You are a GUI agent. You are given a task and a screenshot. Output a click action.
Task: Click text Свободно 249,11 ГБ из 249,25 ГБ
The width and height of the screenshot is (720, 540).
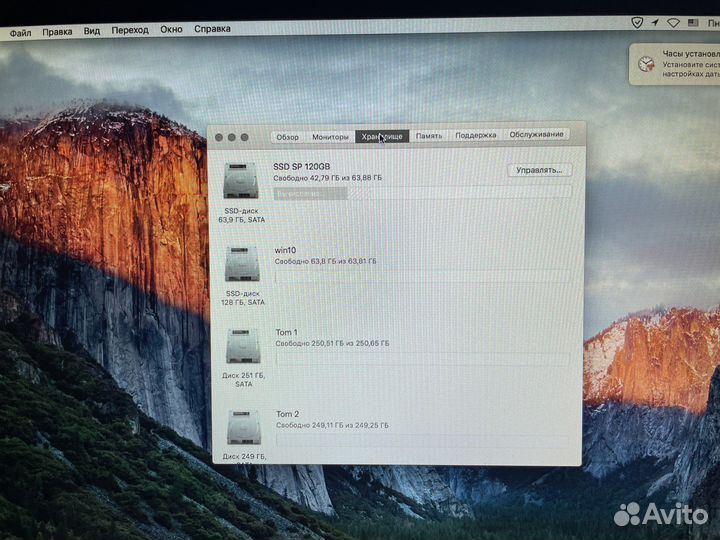[332, 426]
